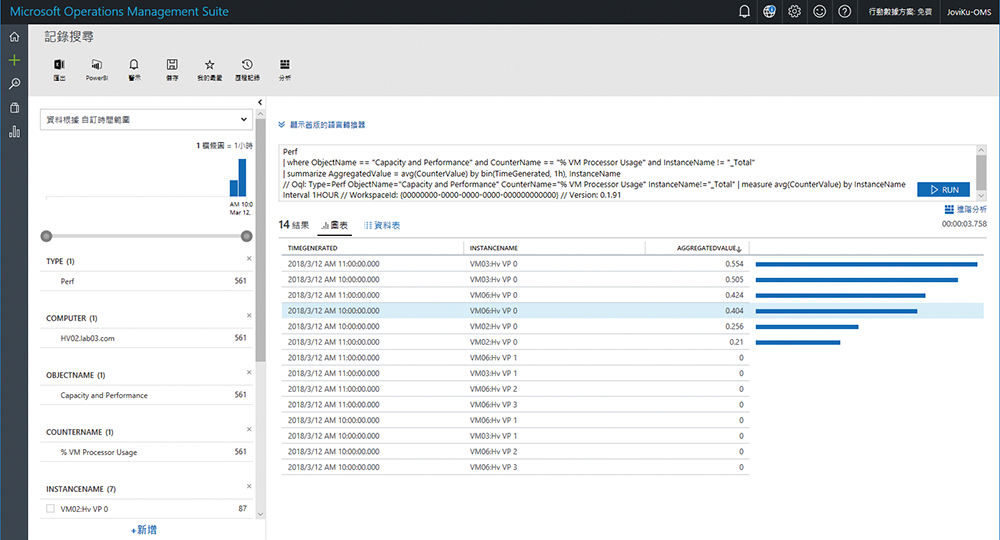Remove the TYPE filter section

(249, 258)
